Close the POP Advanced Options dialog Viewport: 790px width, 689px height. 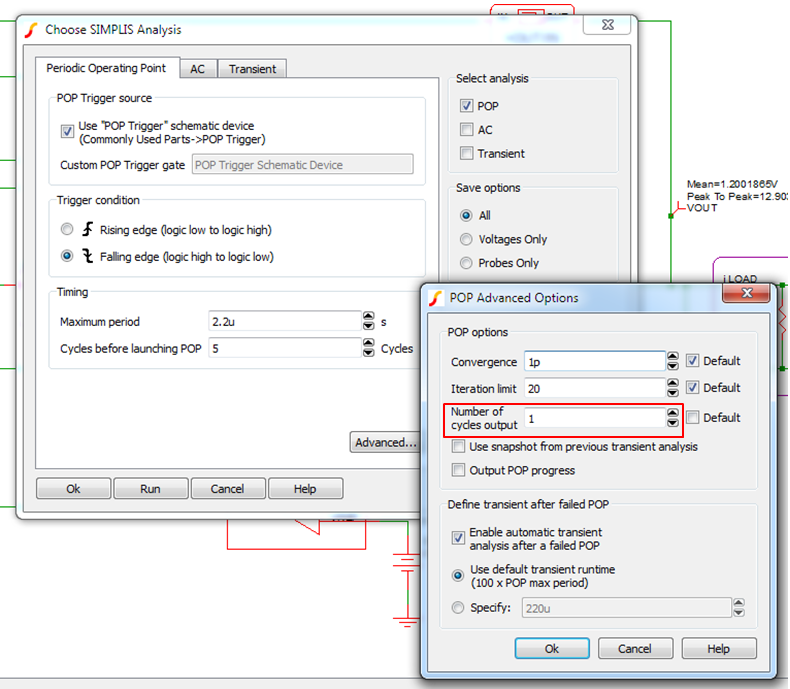coord(747,293)
